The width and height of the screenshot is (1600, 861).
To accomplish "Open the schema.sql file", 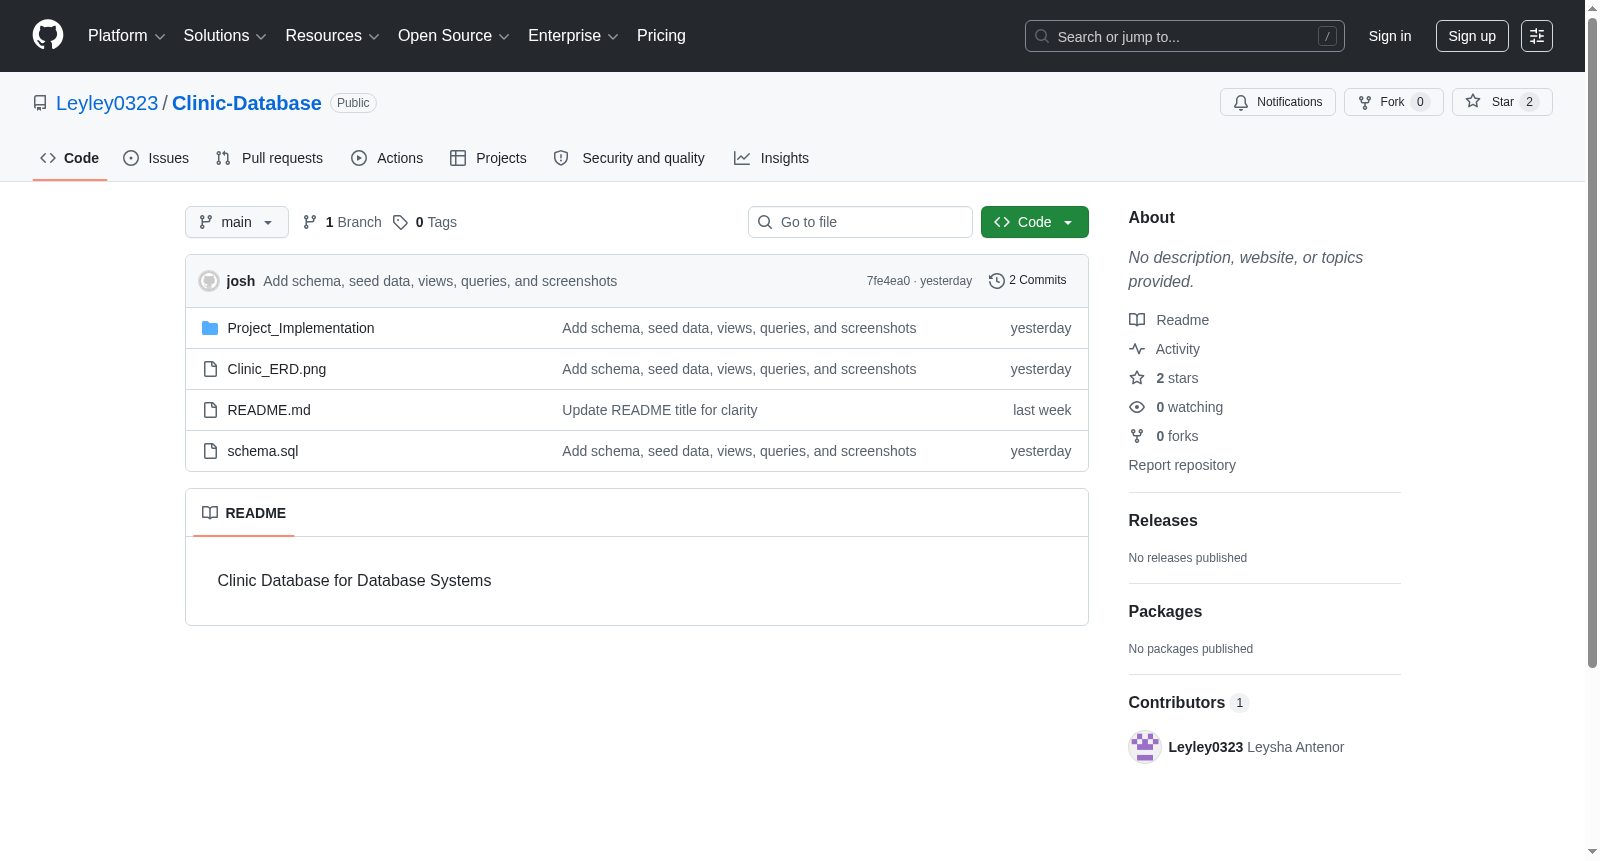I will coord(263,451).
